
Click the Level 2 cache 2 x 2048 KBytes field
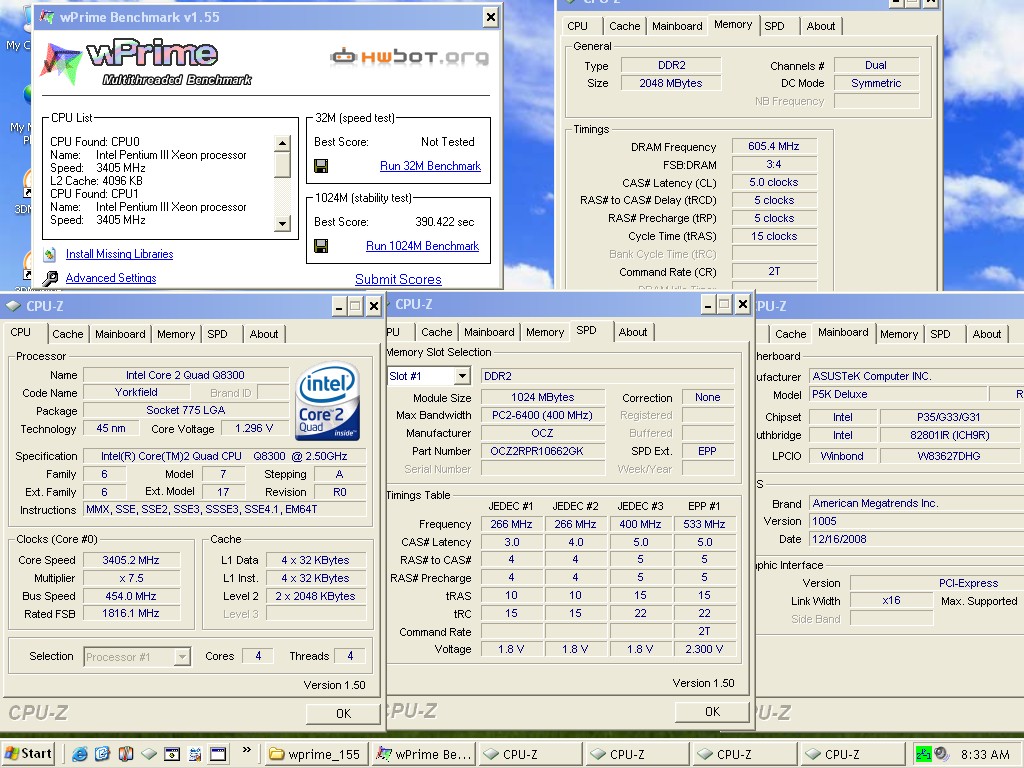coord(315,596)
